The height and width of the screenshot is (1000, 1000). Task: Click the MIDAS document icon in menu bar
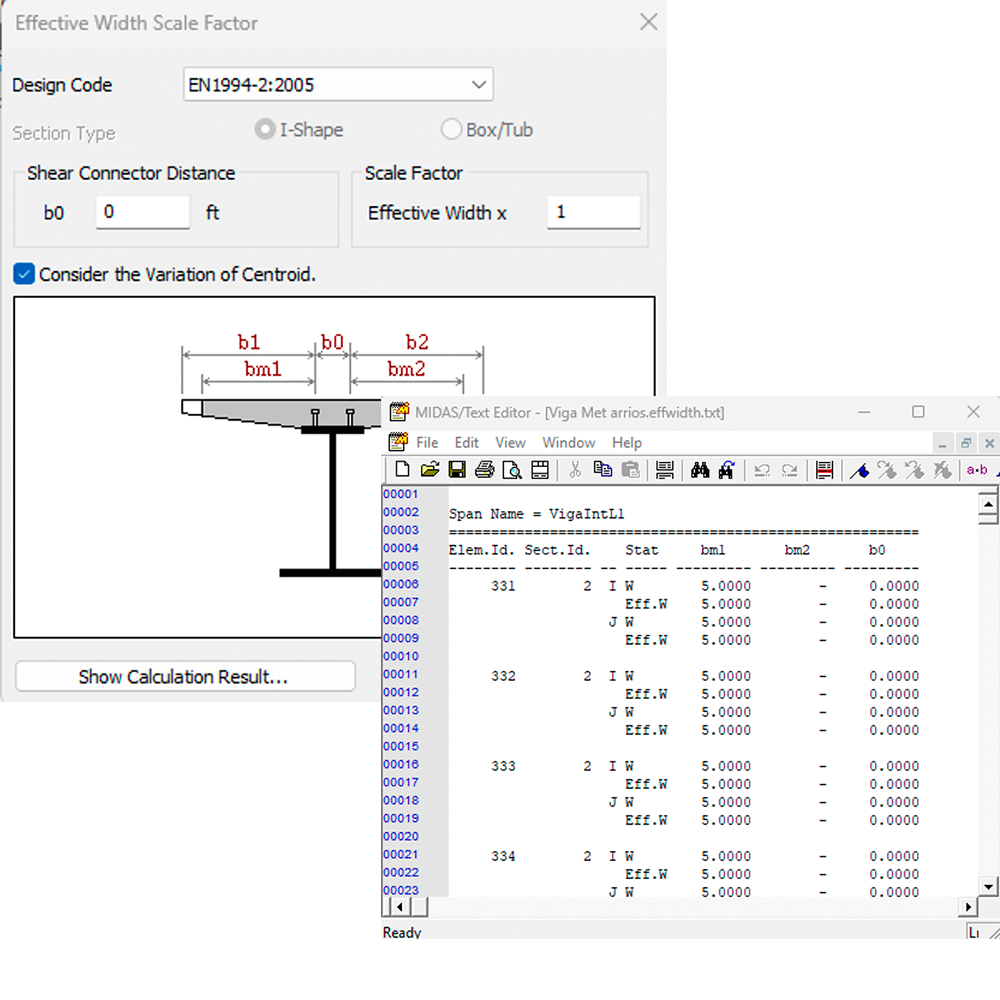(398, 442)
